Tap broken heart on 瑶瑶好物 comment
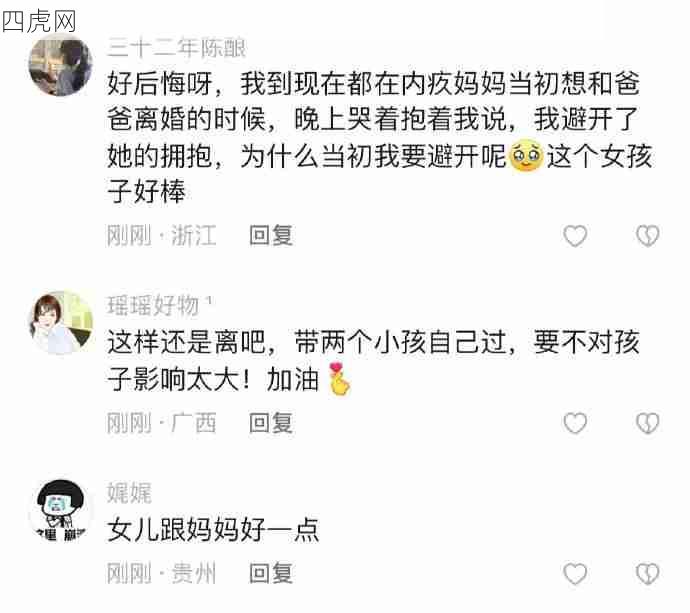690x613 pixels. pyautogui.click(x=647, y=423)
